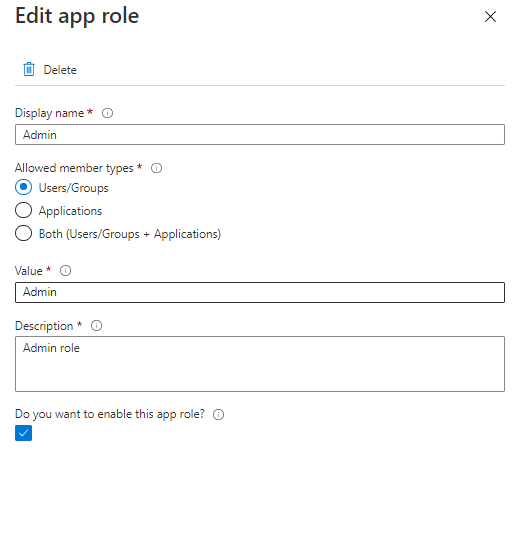Click the "Do you want to enable this app role?" text
The image size is (517, 560).
pyautogui.click(x=110, y=414)
